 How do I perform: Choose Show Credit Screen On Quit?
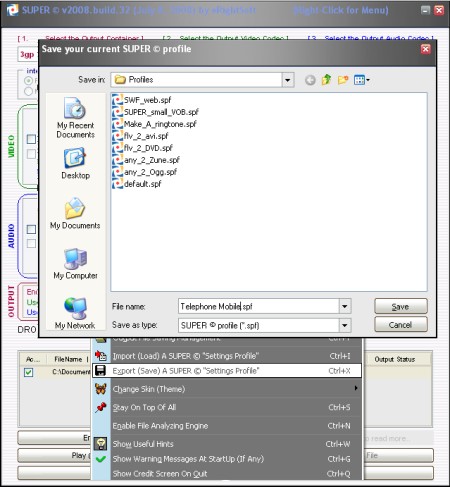coord(227,474)
